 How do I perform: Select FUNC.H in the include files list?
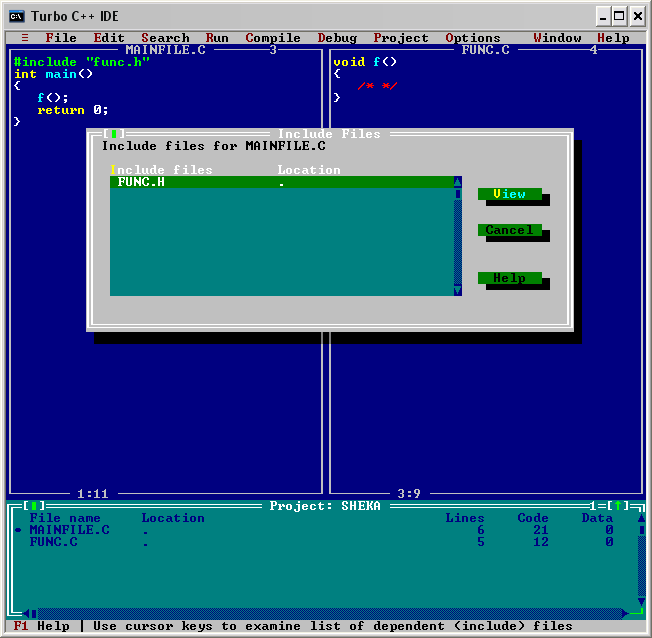coord(141,182)
